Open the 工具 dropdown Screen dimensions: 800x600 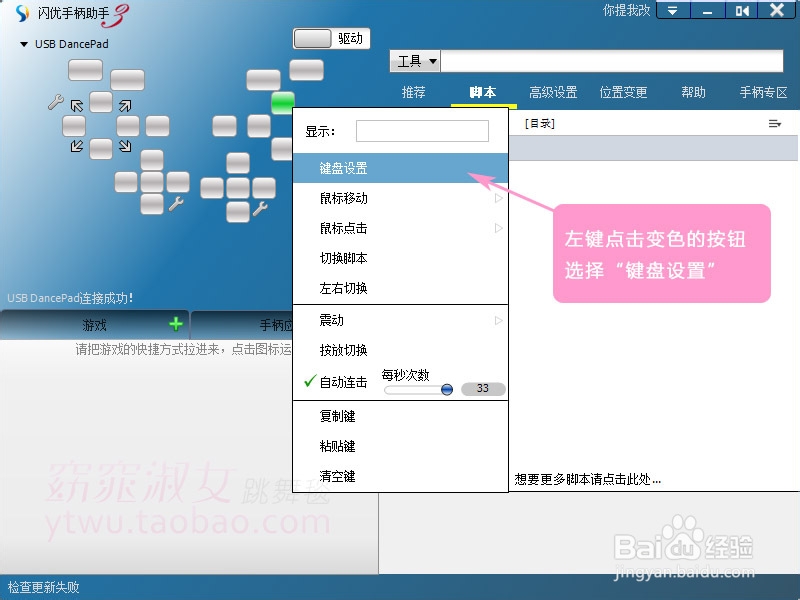pos(417,60)
